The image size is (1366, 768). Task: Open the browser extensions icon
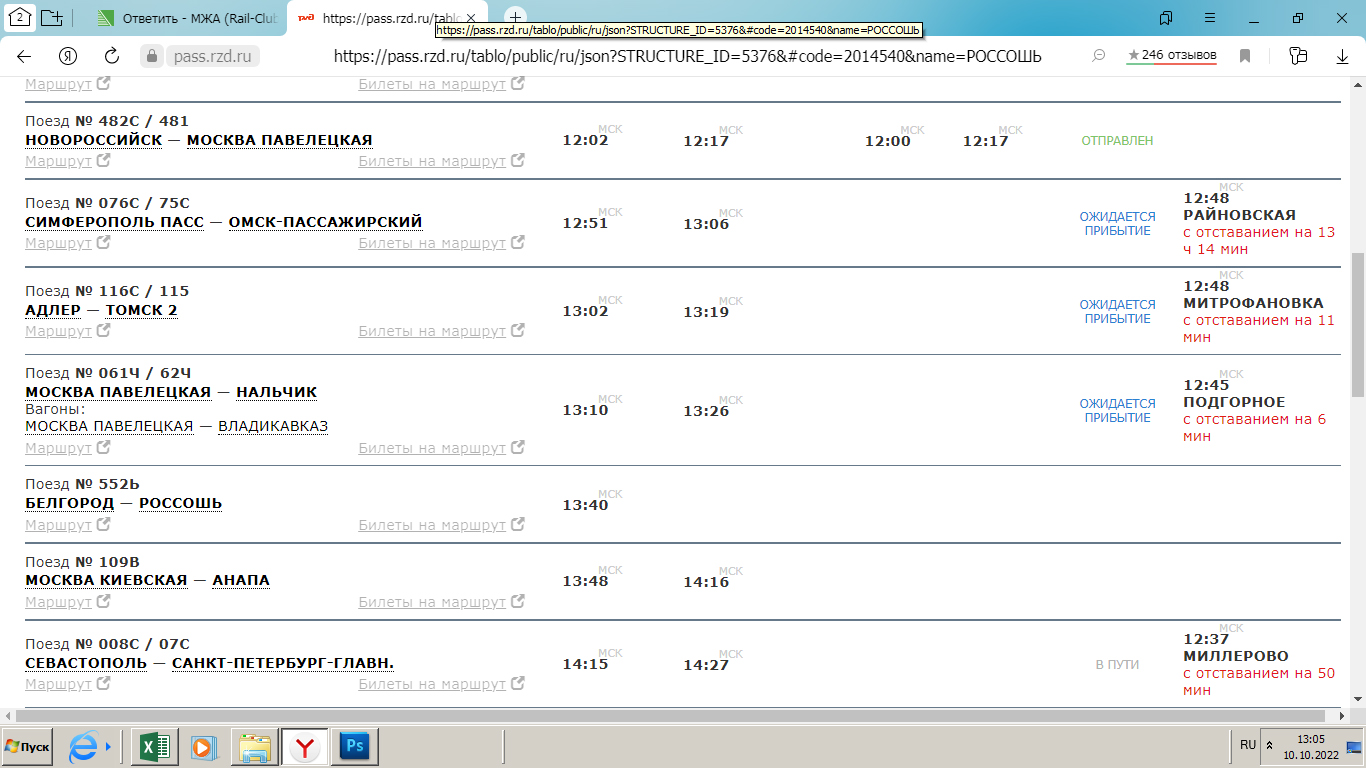point(1298,57)
